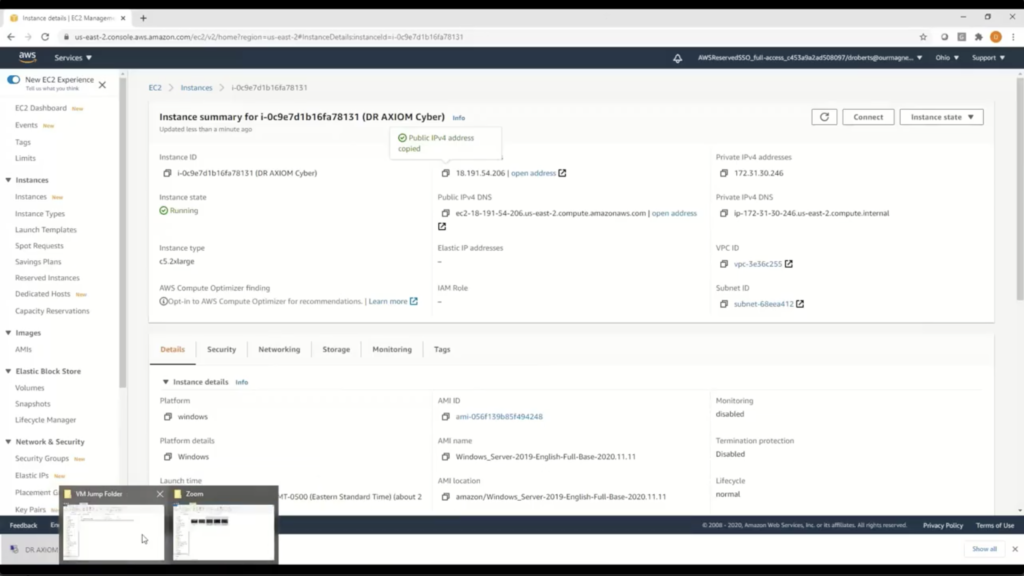The image size is (1024, 576).
Task: Close the New EC2 Experience banner
Action: (103, 85)
